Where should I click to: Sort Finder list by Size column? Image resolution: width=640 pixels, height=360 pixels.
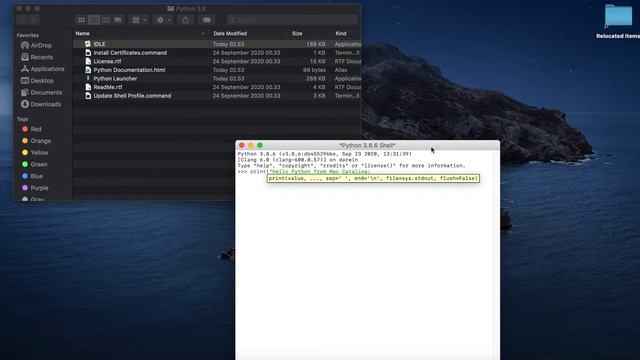297,33
